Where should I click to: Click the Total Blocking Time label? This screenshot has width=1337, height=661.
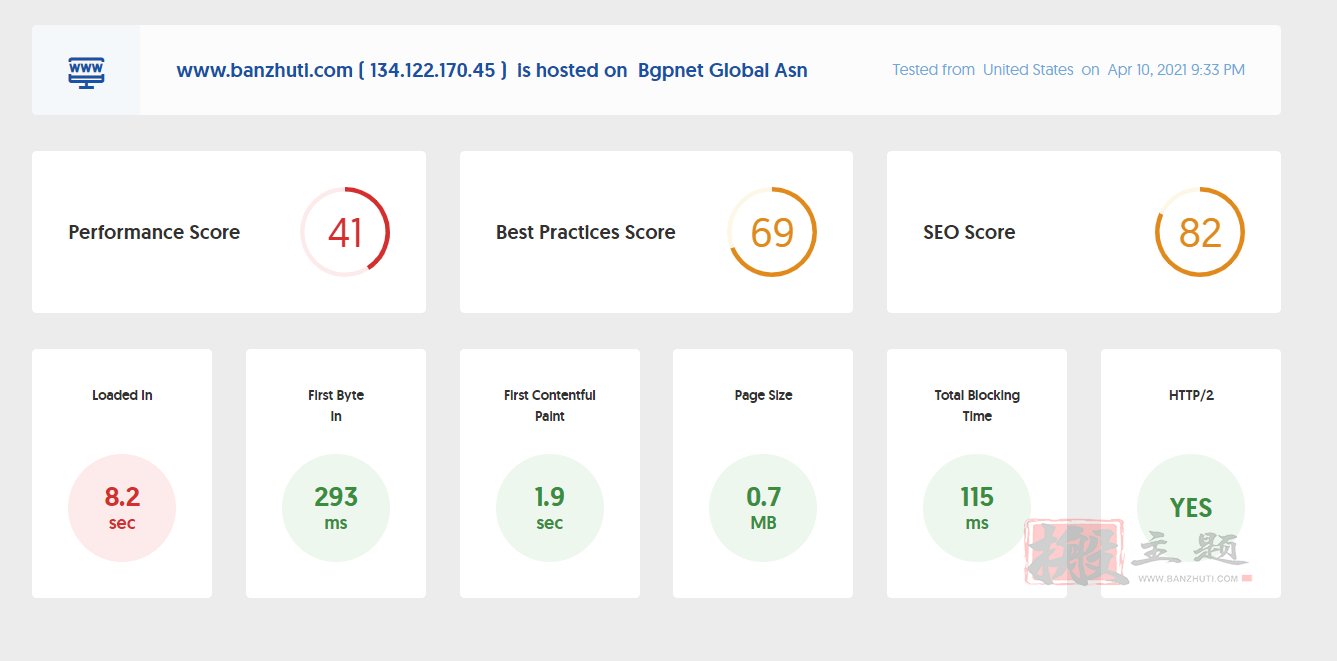point(977,405)
